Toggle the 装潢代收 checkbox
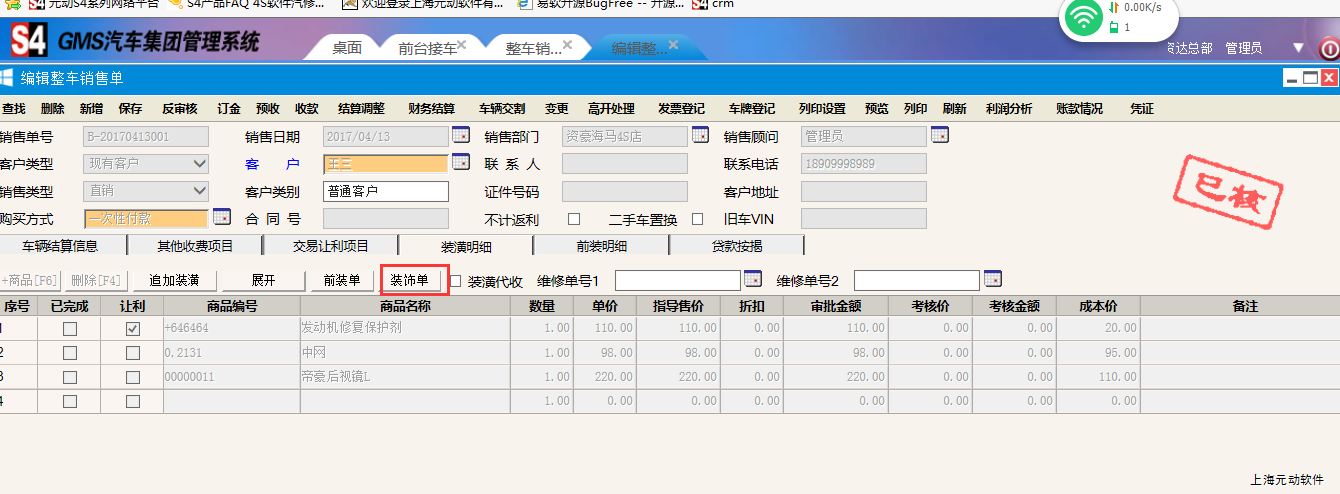Image resolution: width=1340 pixels, height=494 pixels. pyautogui.click(x=456, y=281)
